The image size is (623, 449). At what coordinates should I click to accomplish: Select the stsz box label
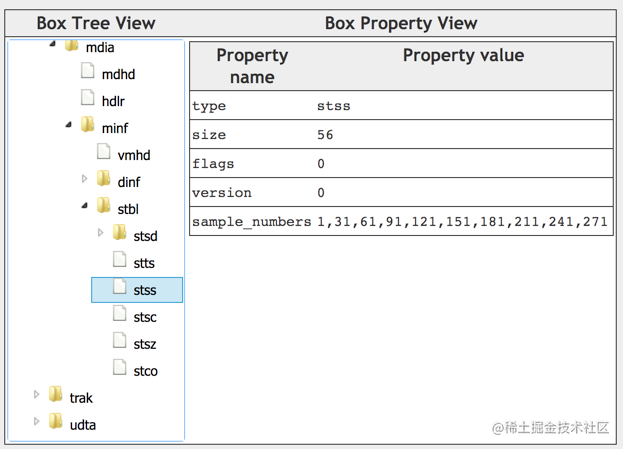145,344
